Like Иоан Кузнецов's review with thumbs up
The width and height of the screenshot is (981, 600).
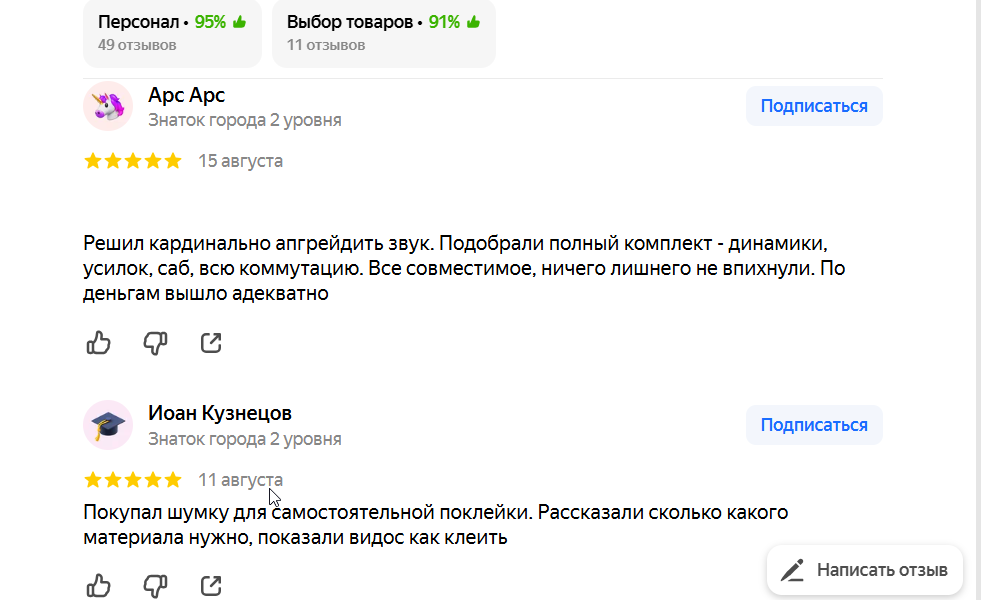coord(98,586)
